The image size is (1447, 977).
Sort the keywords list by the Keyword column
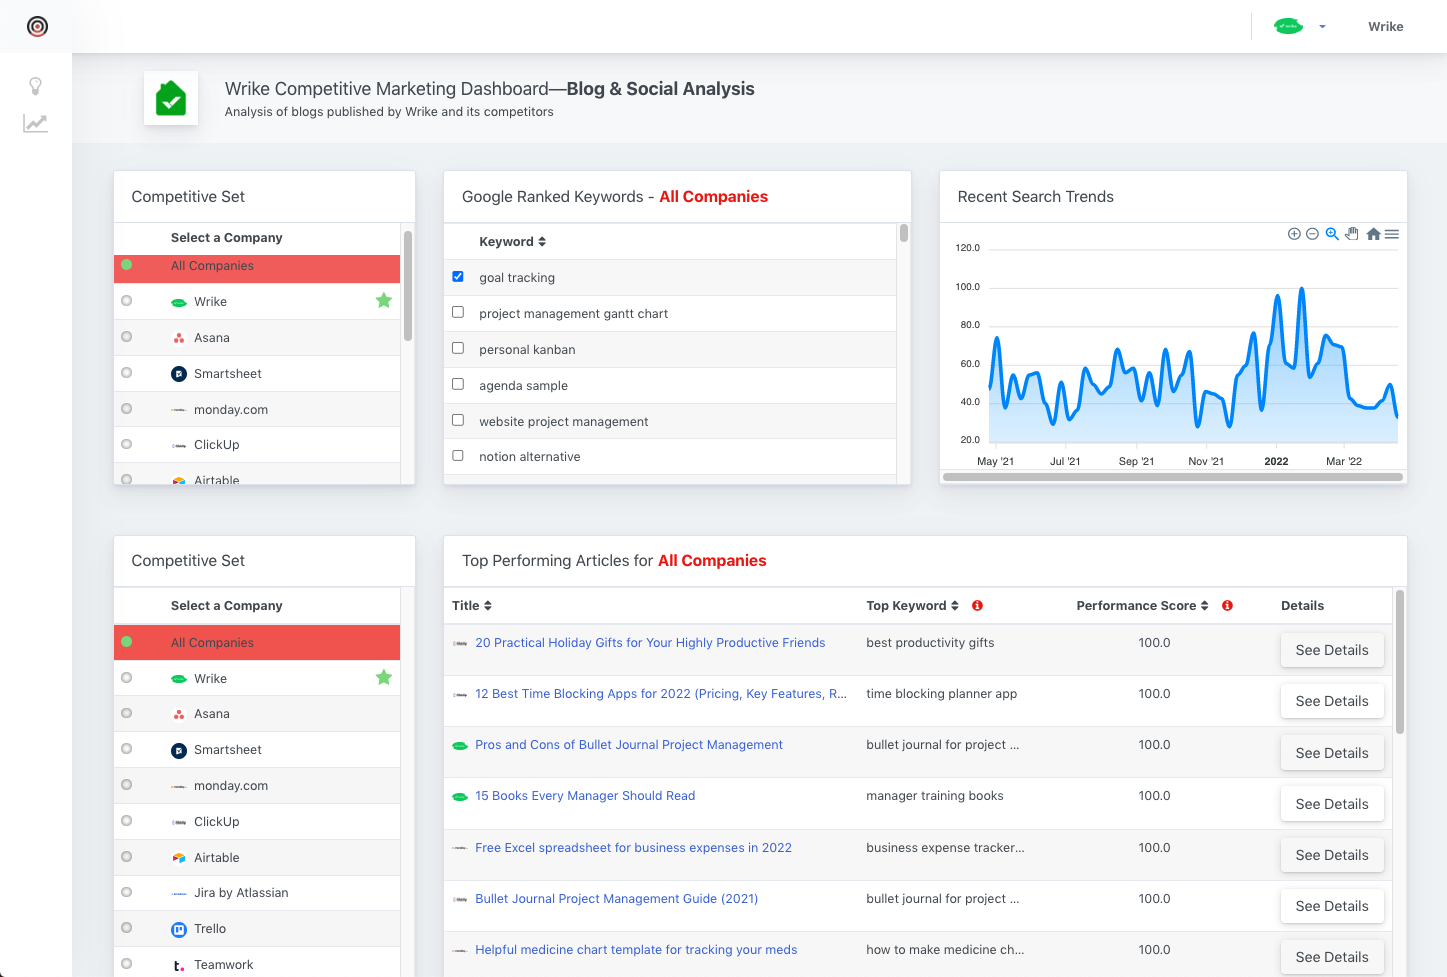pos(512,242)
